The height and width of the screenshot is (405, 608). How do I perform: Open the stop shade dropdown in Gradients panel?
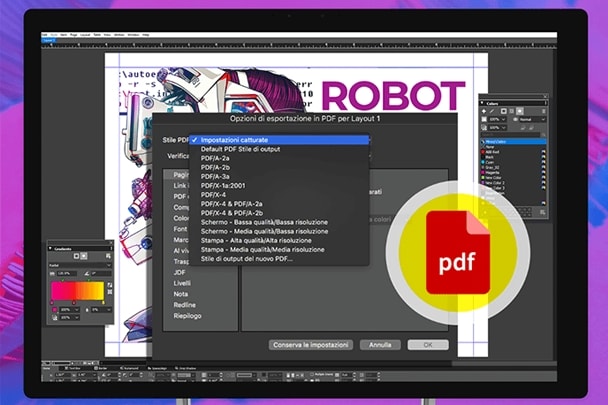[x=70, y=310]
